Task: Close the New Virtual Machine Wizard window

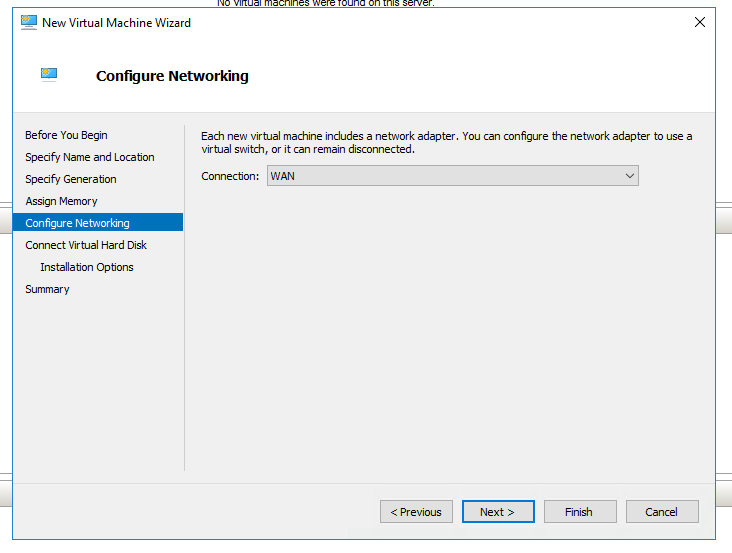Action: pos(699,22)
